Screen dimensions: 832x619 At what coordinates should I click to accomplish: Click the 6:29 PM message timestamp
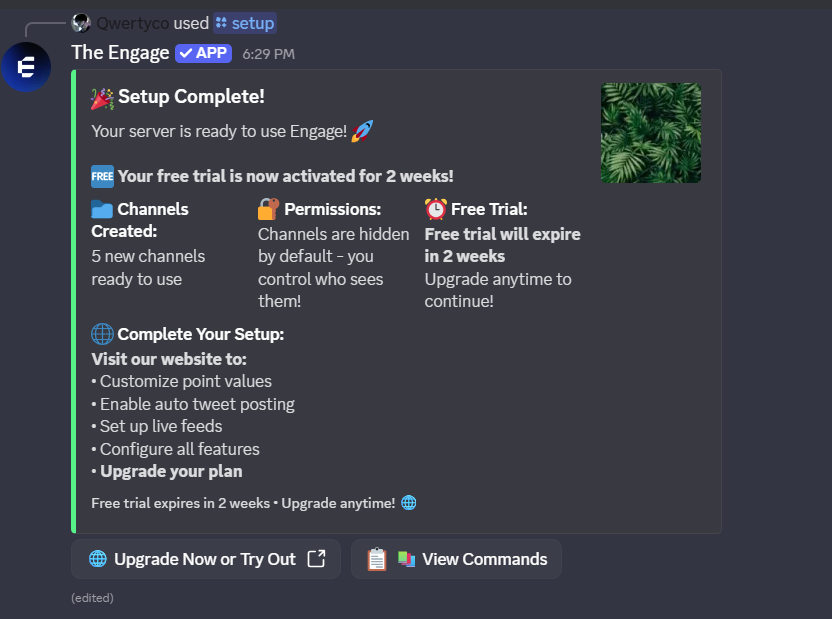click(x=268, y=54)
